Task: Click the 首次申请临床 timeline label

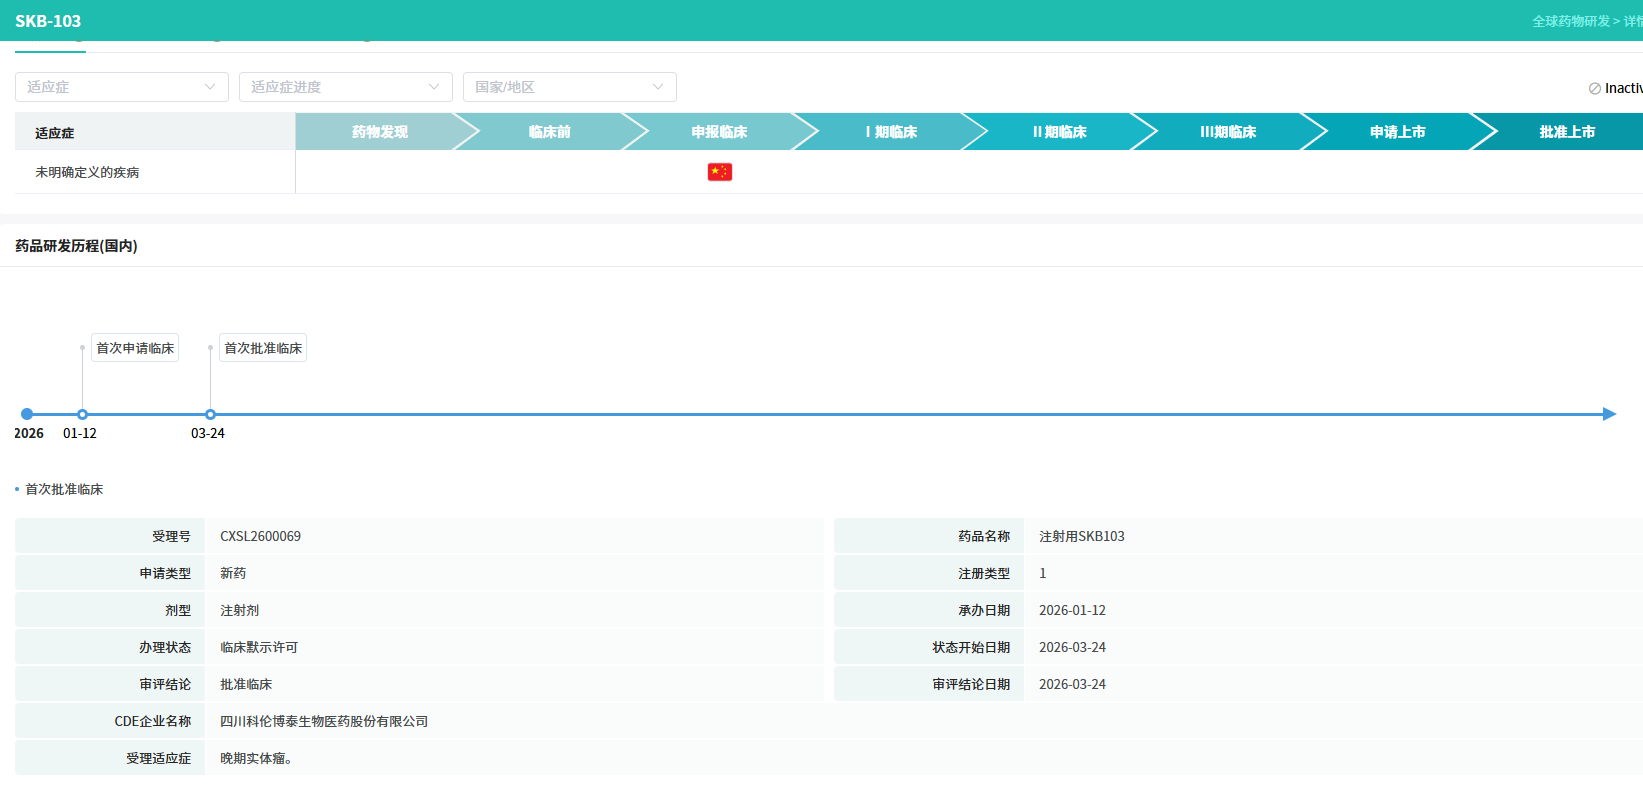Action: tap(135, 348)
